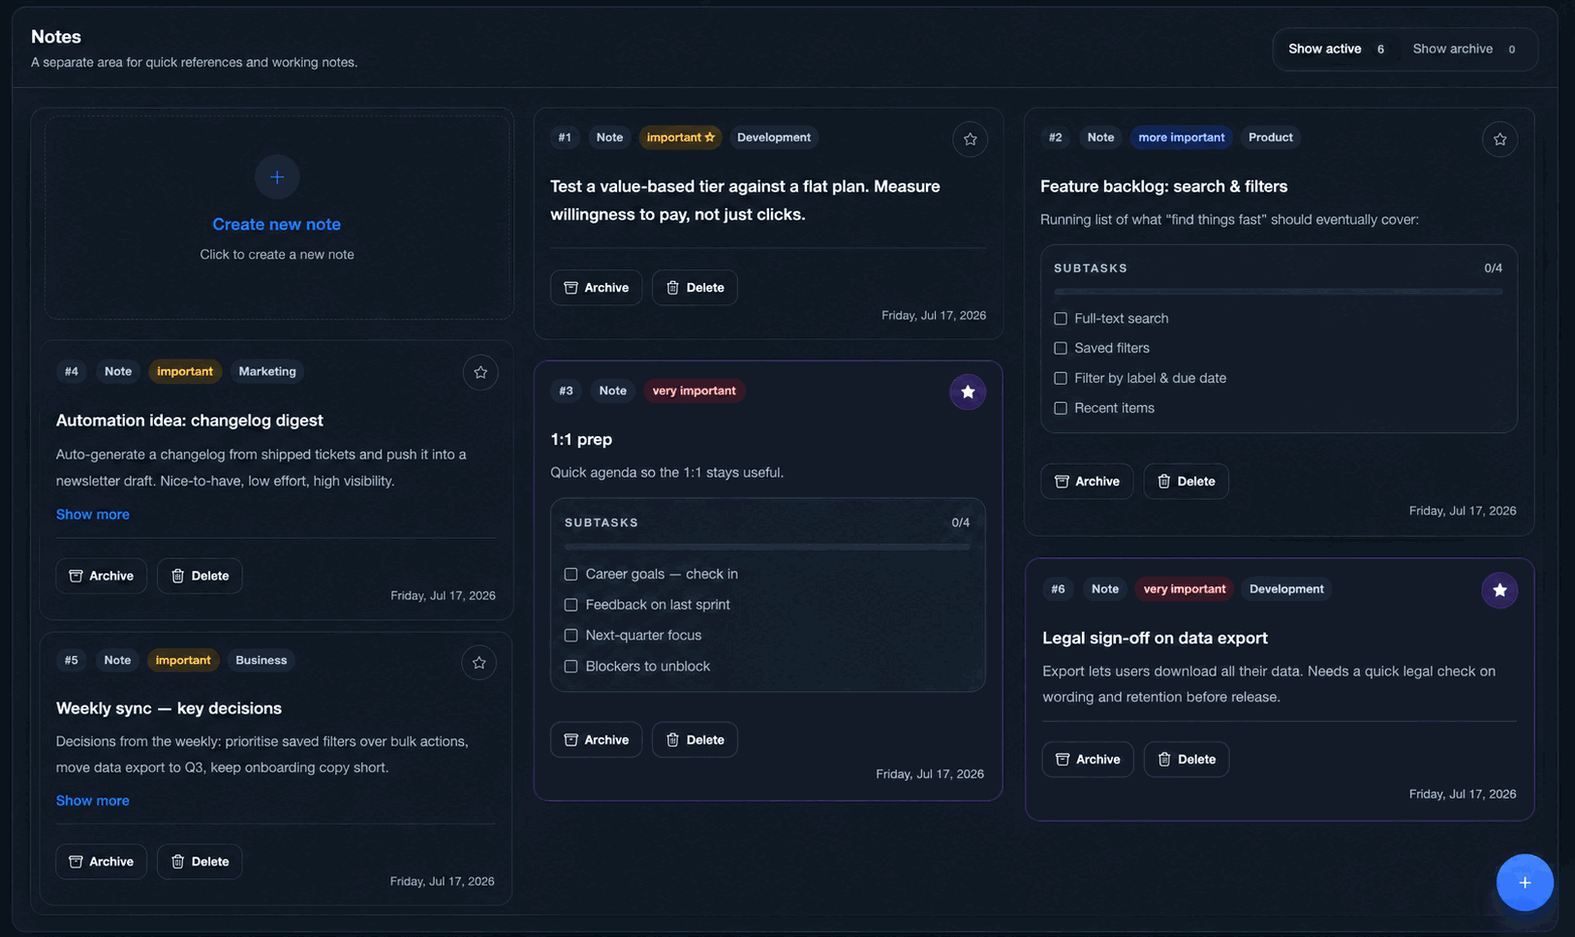Open 'Weekly sync — key decisions' title

169,708
